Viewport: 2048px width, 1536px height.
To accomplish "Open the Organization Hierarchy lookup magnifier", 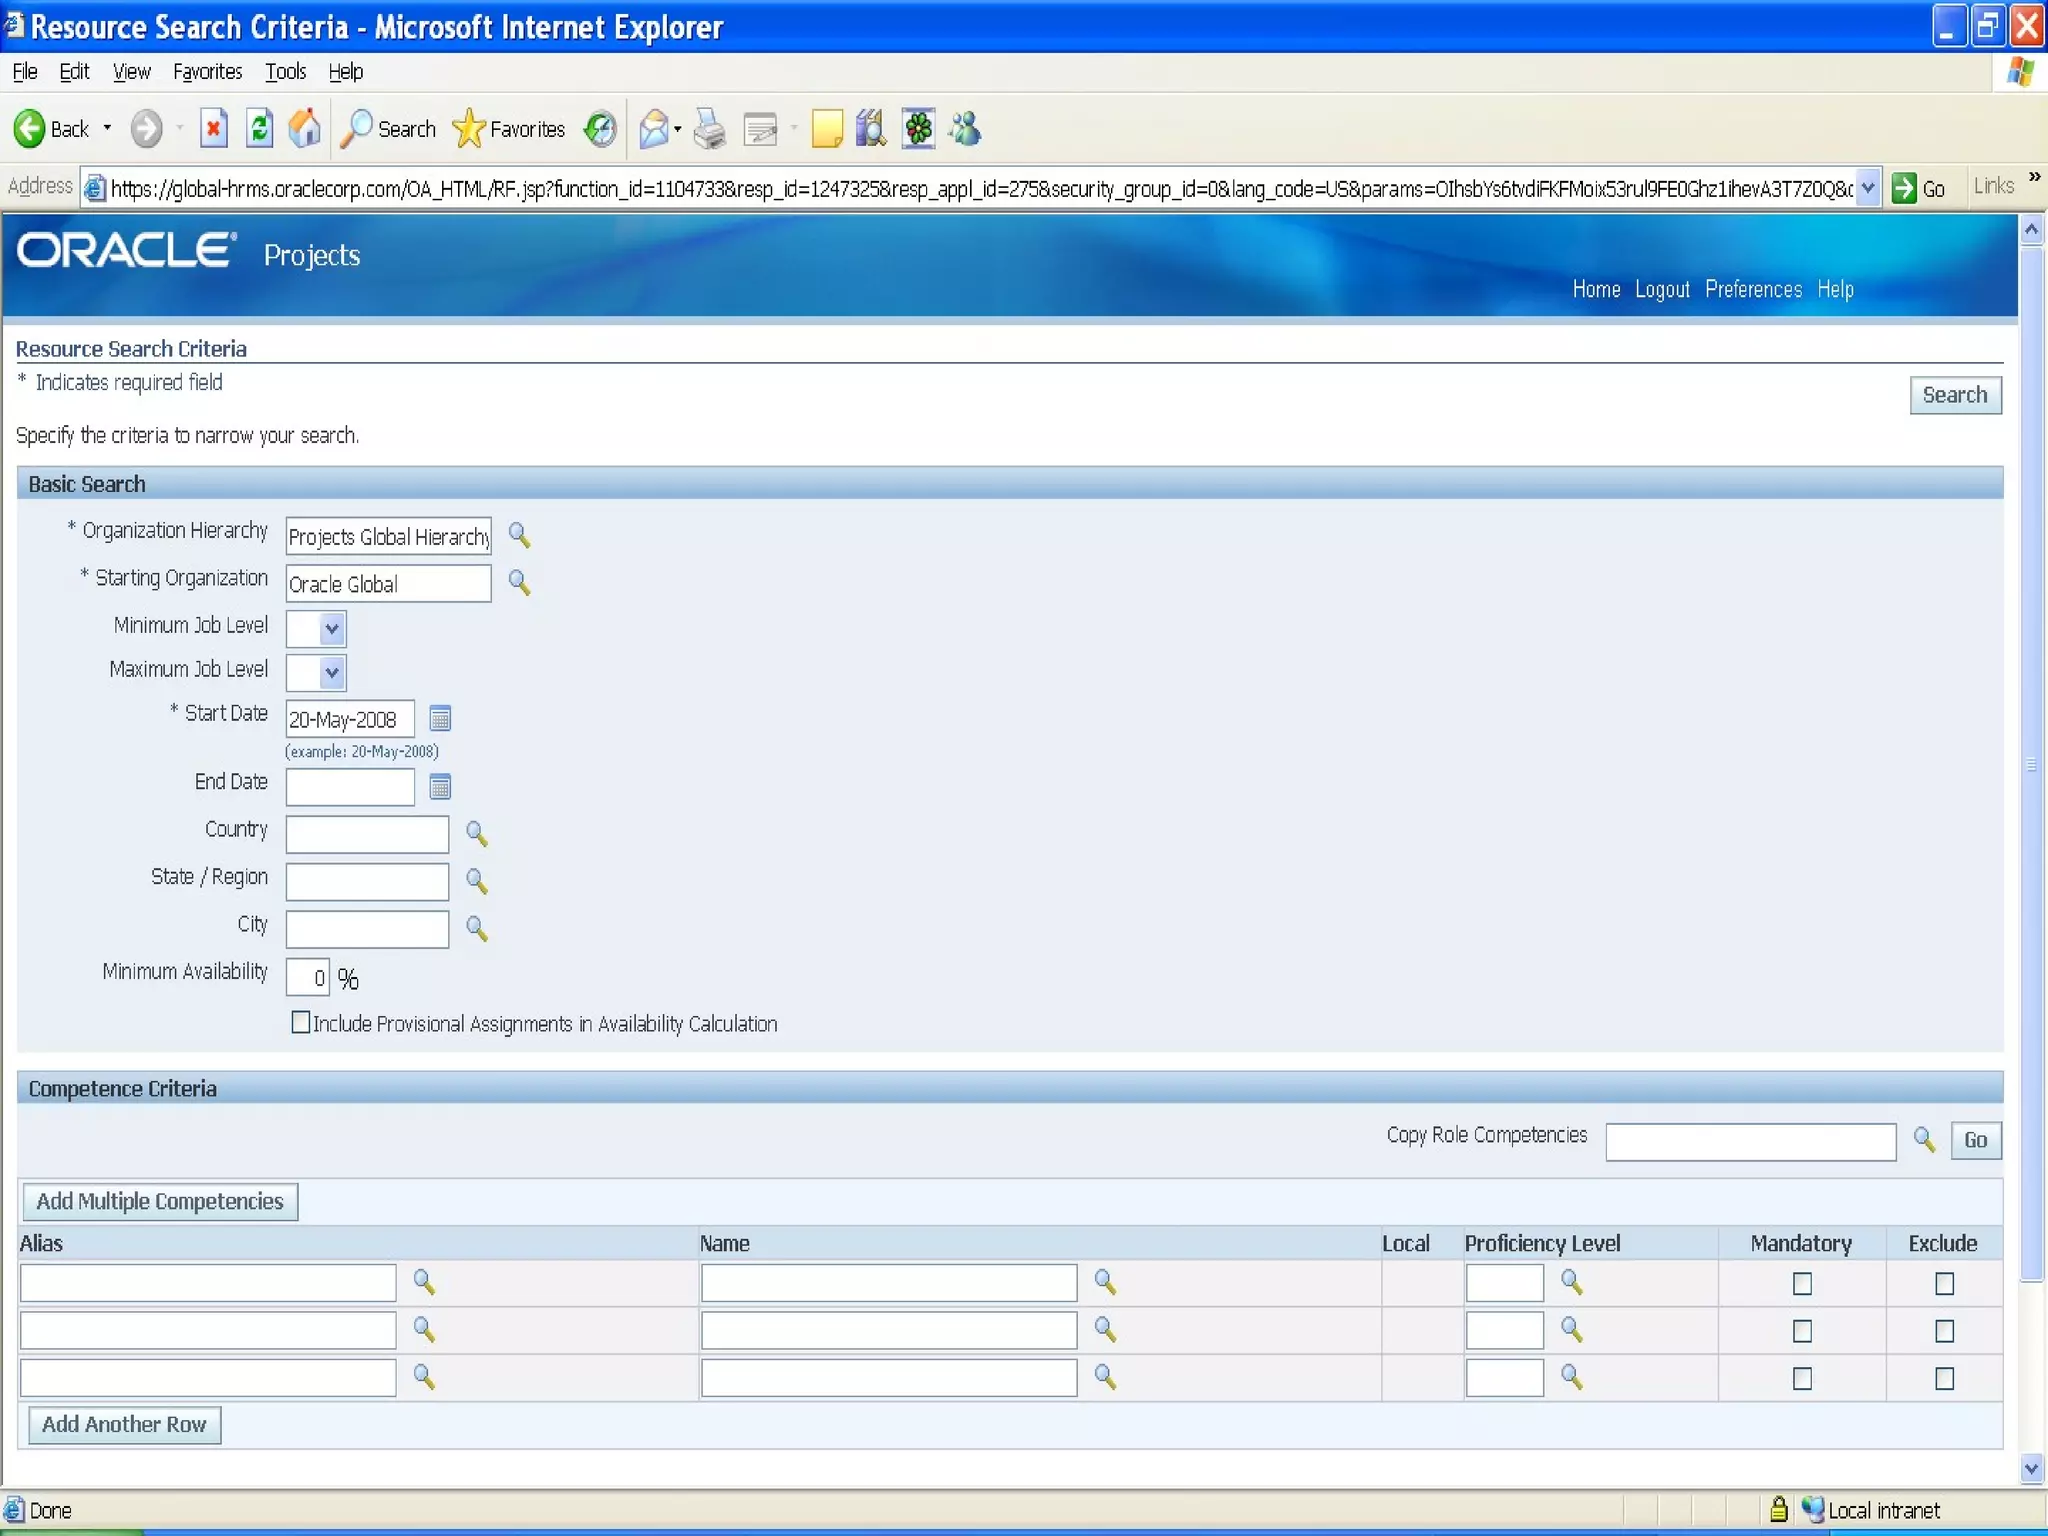I will point(518,535).
